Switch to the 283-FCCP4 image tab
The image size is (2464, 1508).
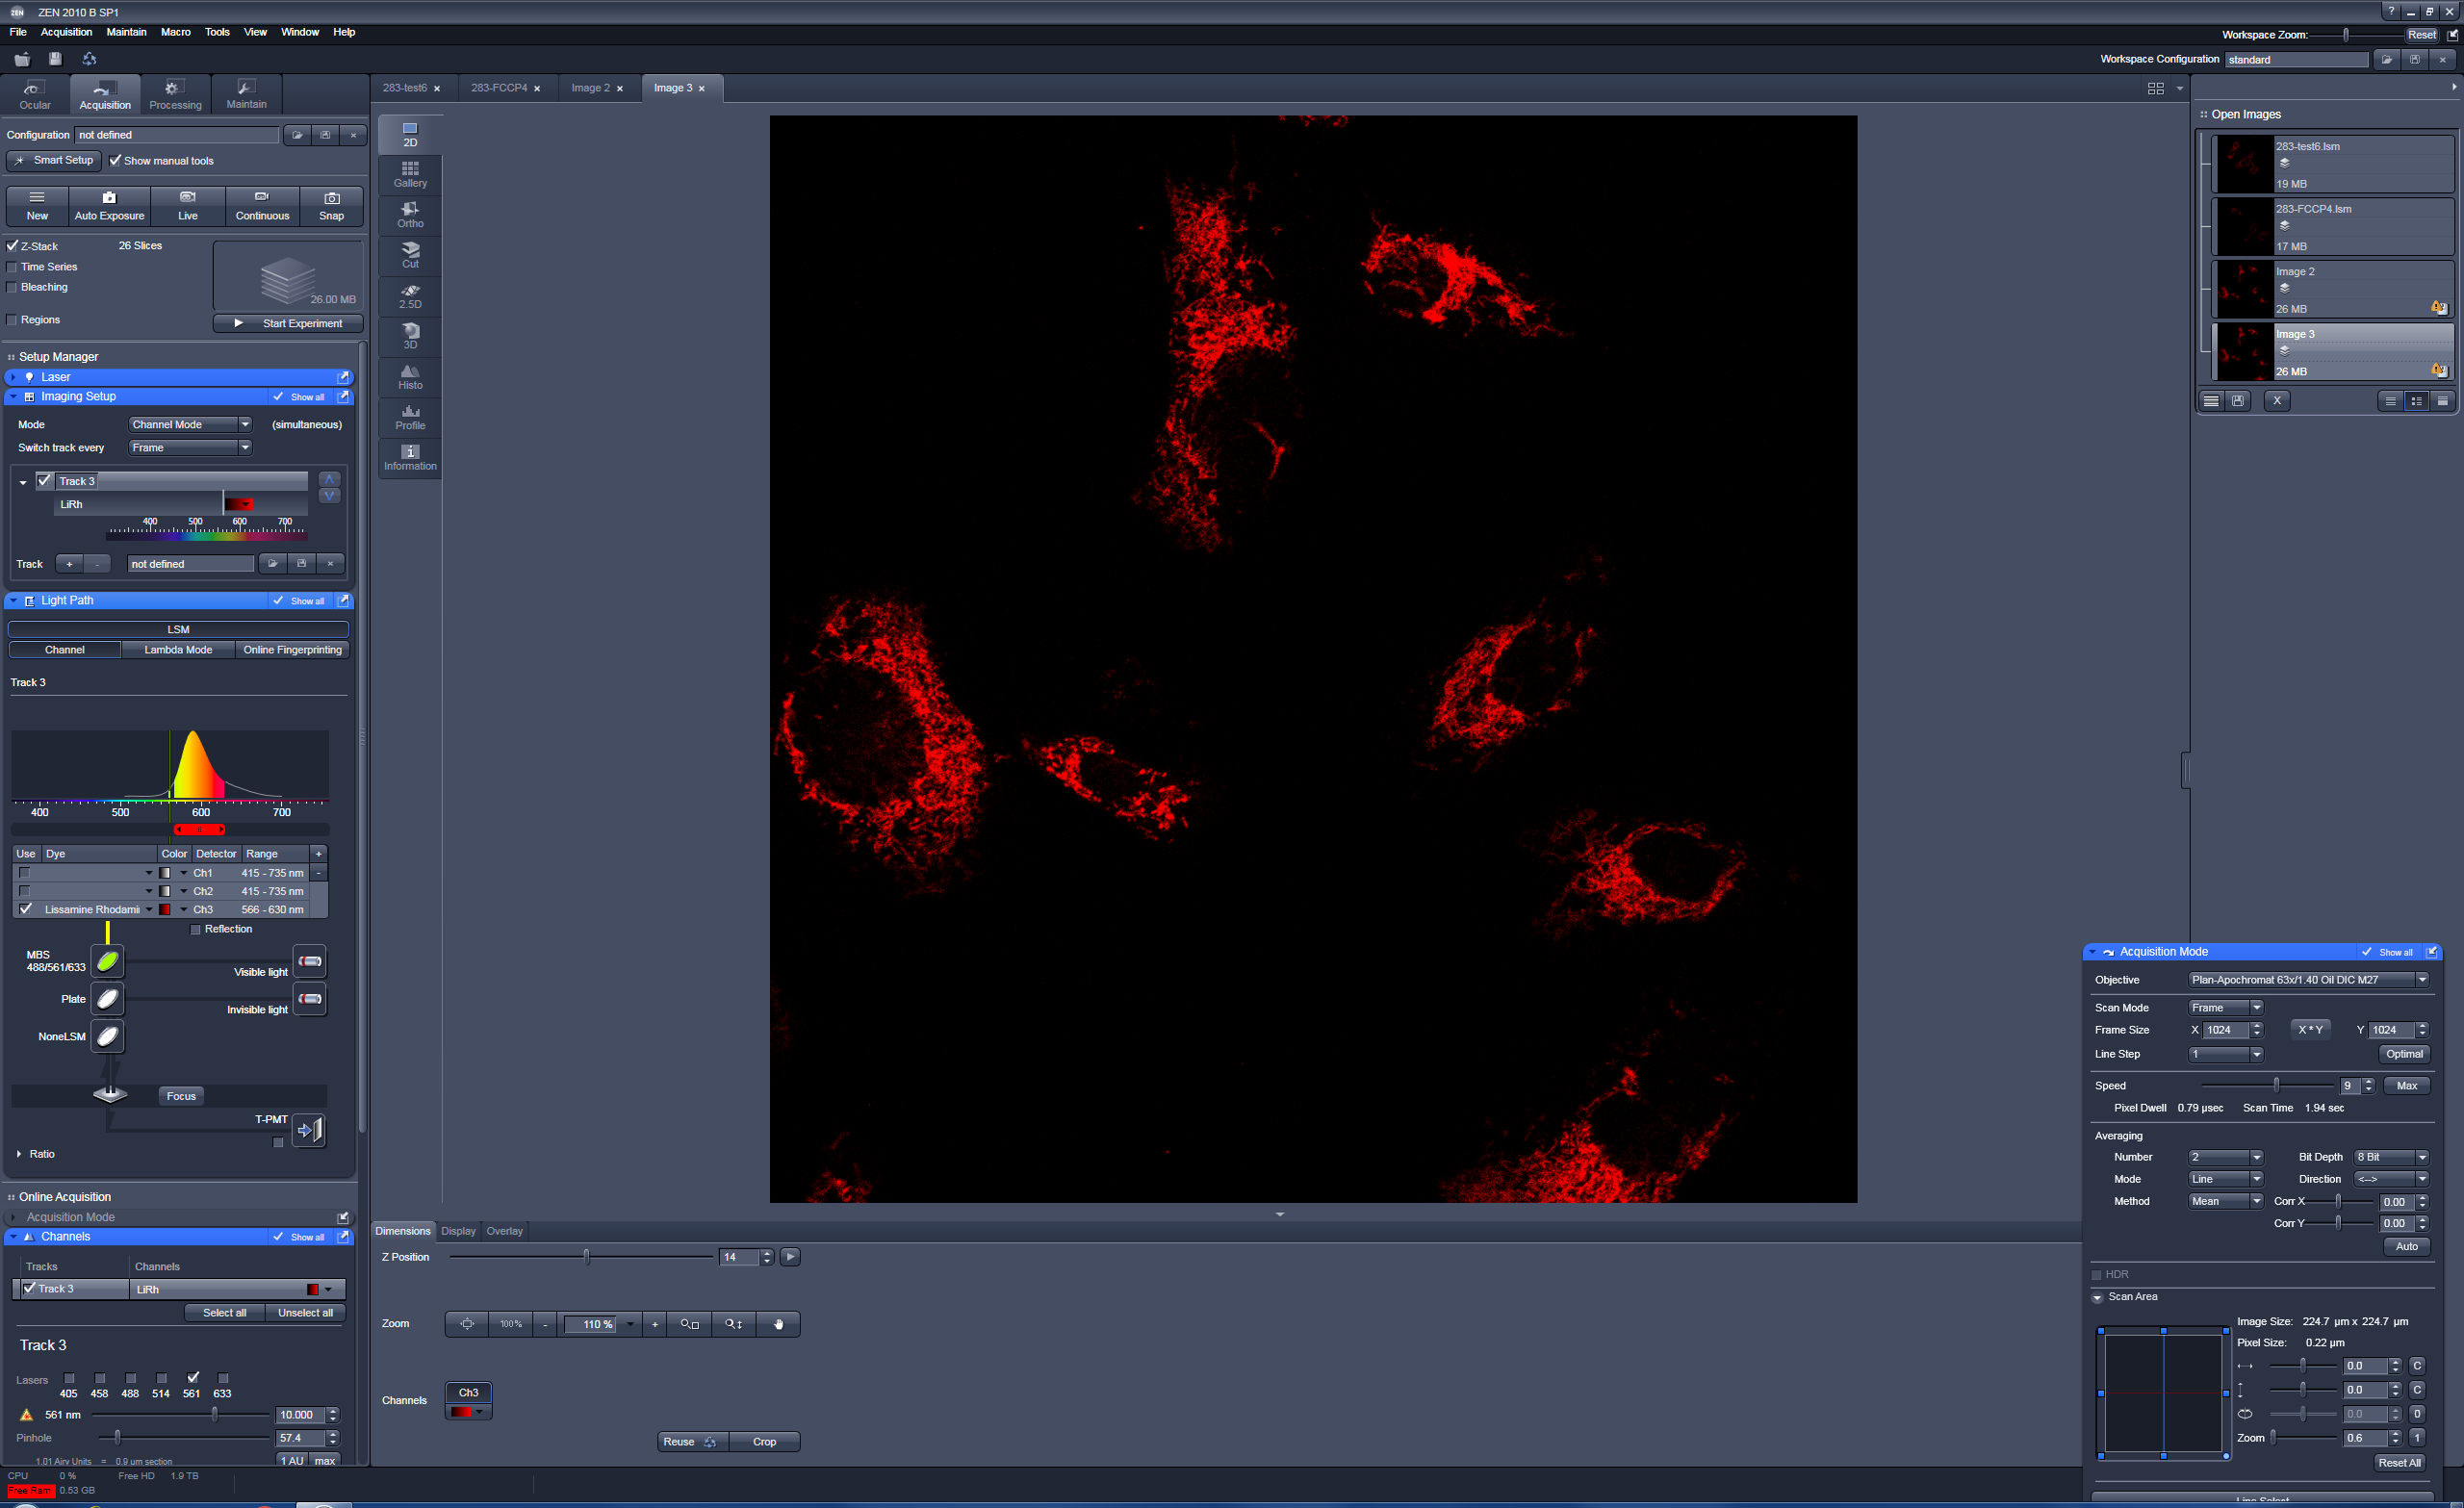coord(499,88)
